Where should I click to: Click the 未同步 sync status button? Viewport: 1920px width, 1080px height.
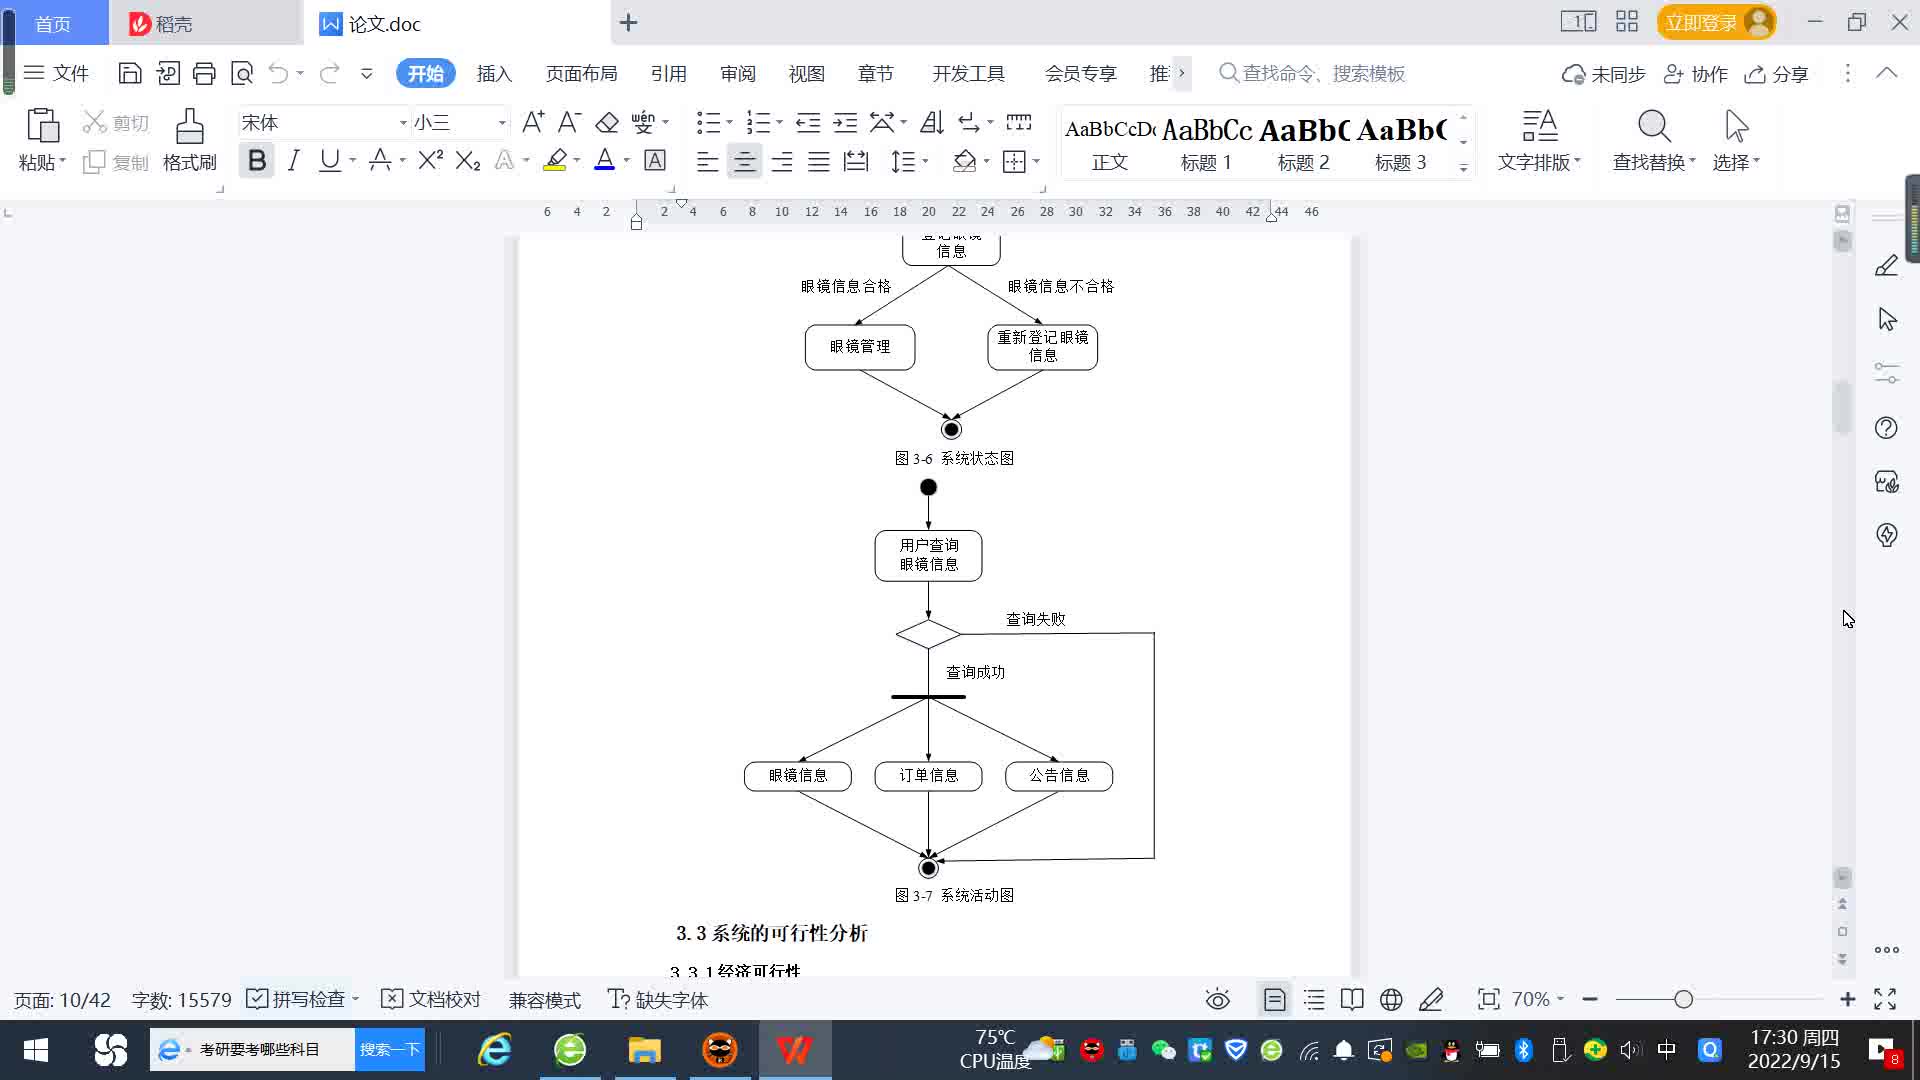click(x=1604, y=74)
